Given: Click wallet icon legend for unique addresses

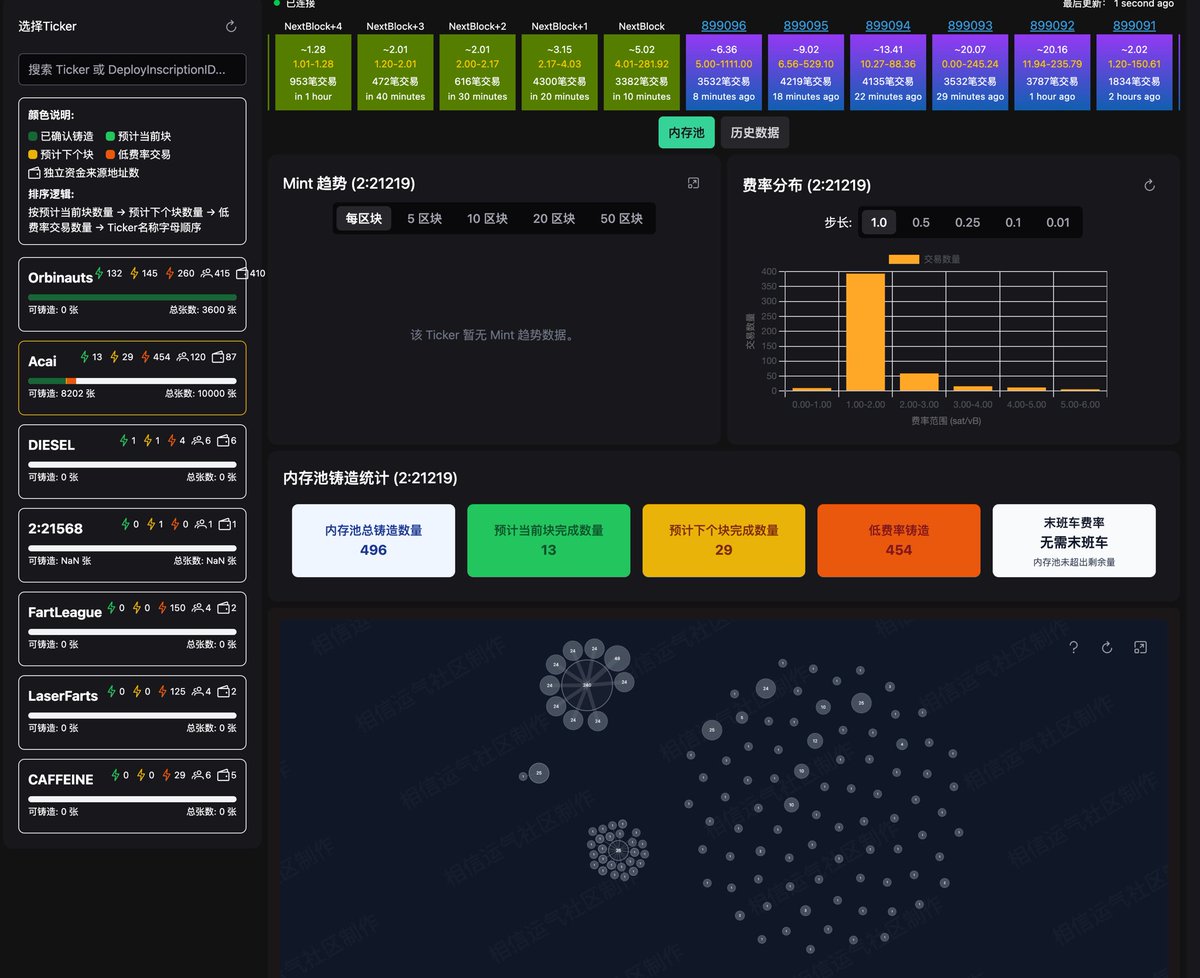Looking at the screenshot, I should (x=34, y=173).
